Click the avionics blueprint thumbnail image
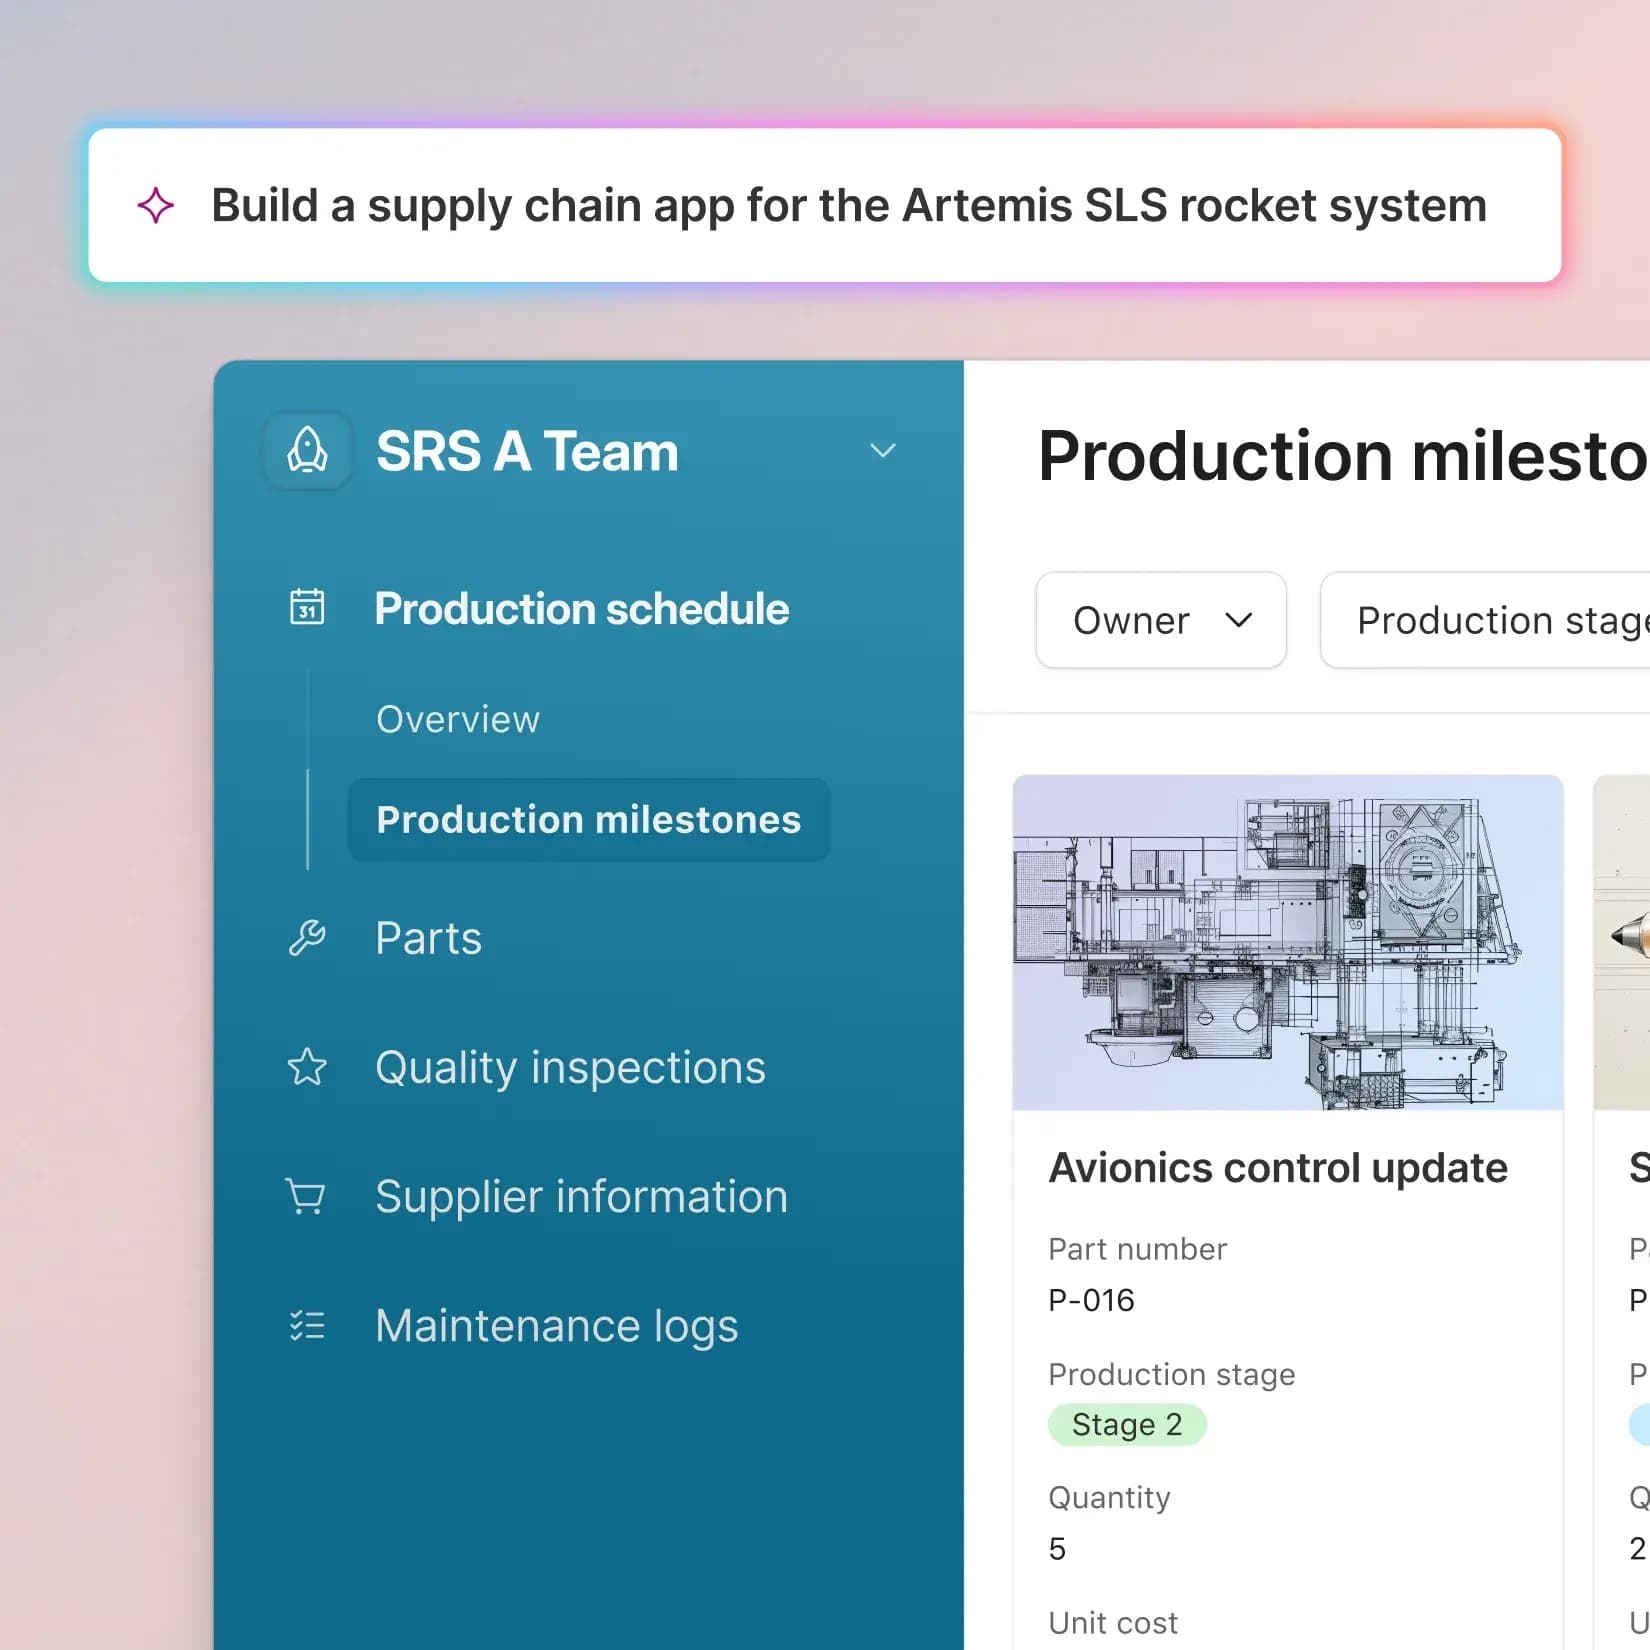The width and height of the screenshot is (1650, 1650). pos(1288,942)
